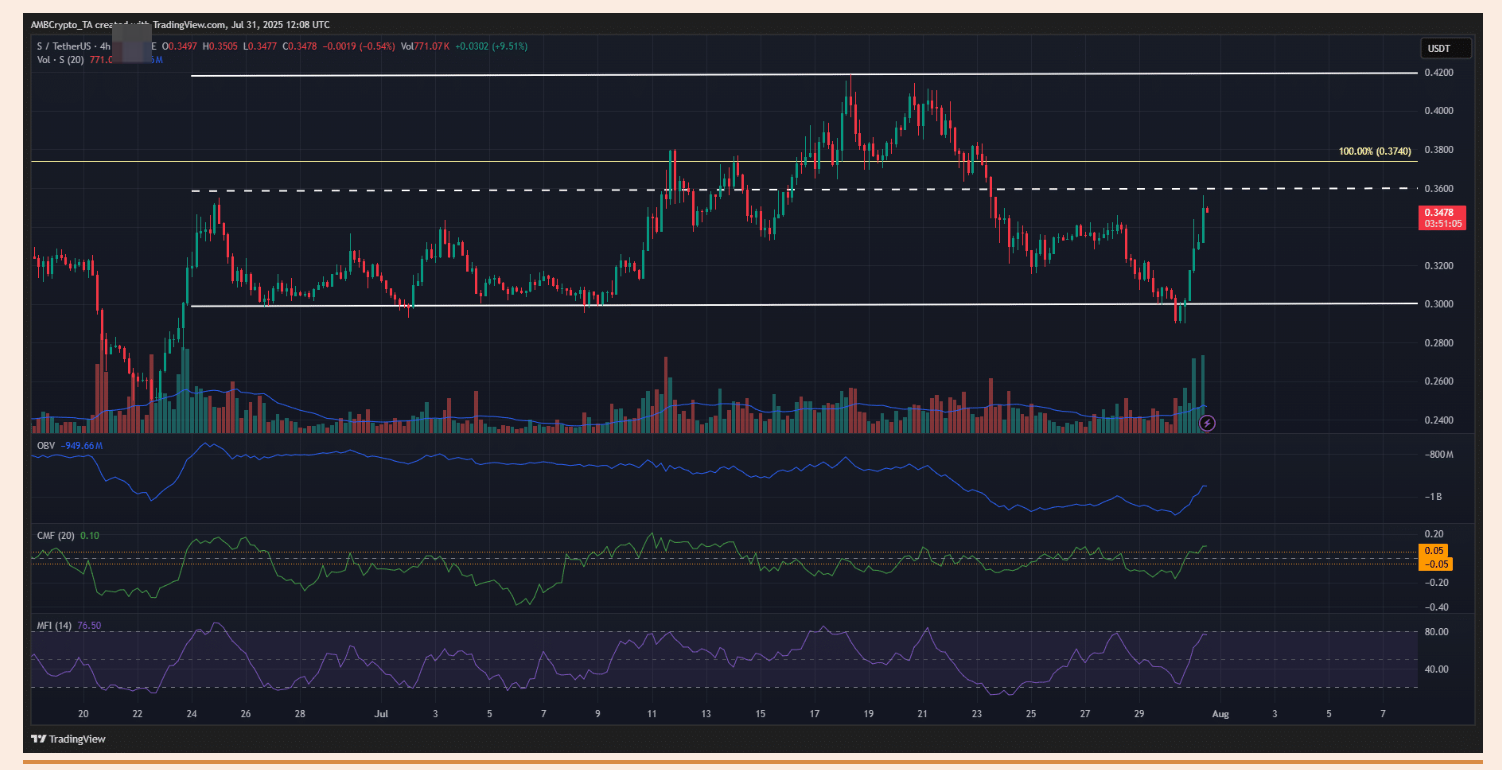Click the 17 date label on time axis
Image resolution: width=1502 pixels, height=770 pixels.
[x=814, y=715]
